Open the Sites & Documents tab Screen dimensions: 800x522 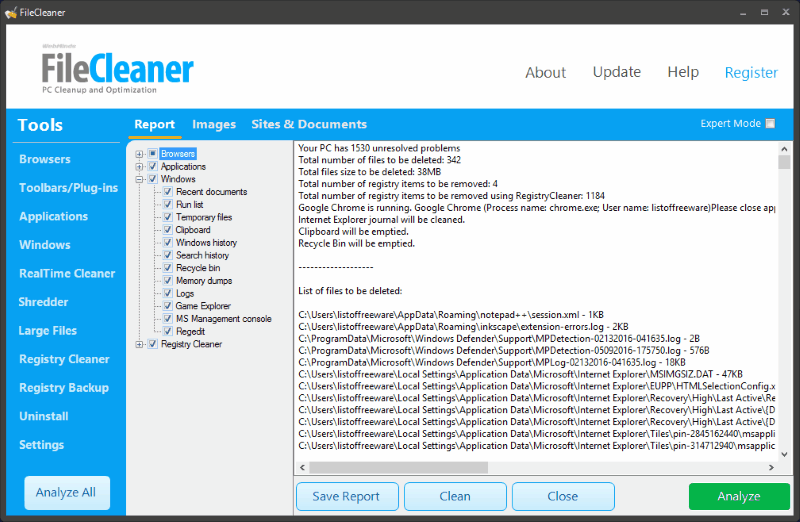click(309, 125)
